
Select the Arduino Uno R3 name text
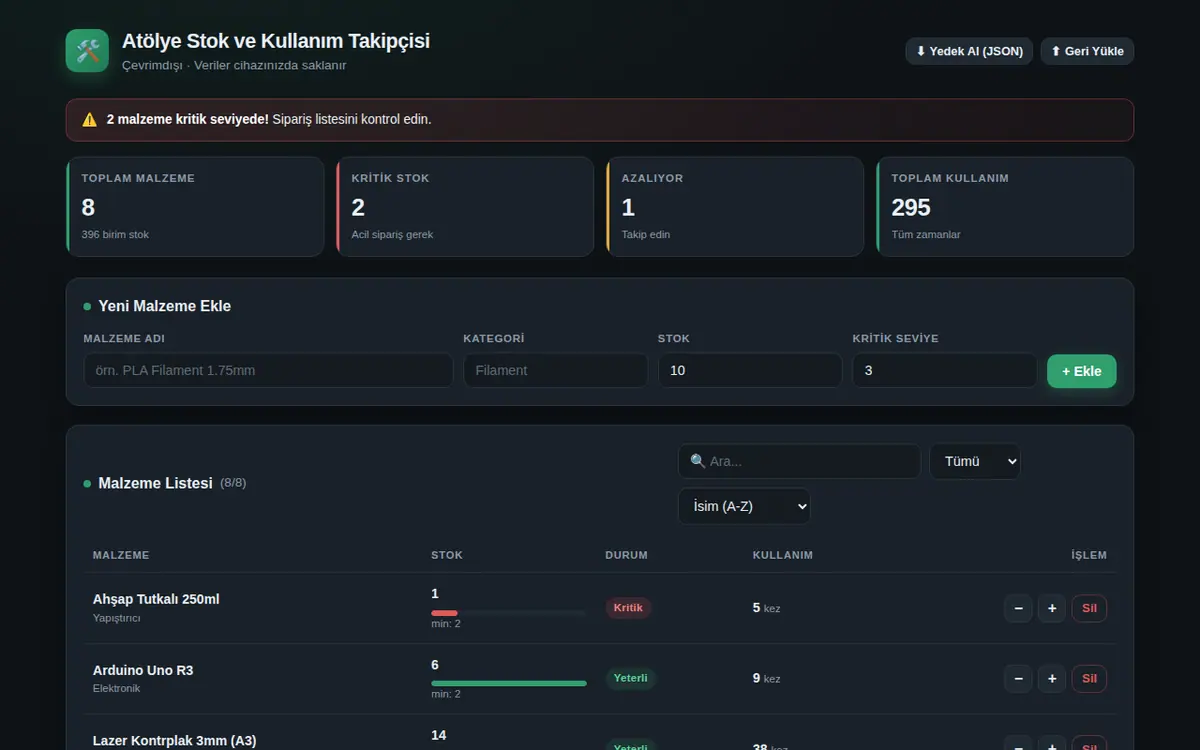[143, 670]
